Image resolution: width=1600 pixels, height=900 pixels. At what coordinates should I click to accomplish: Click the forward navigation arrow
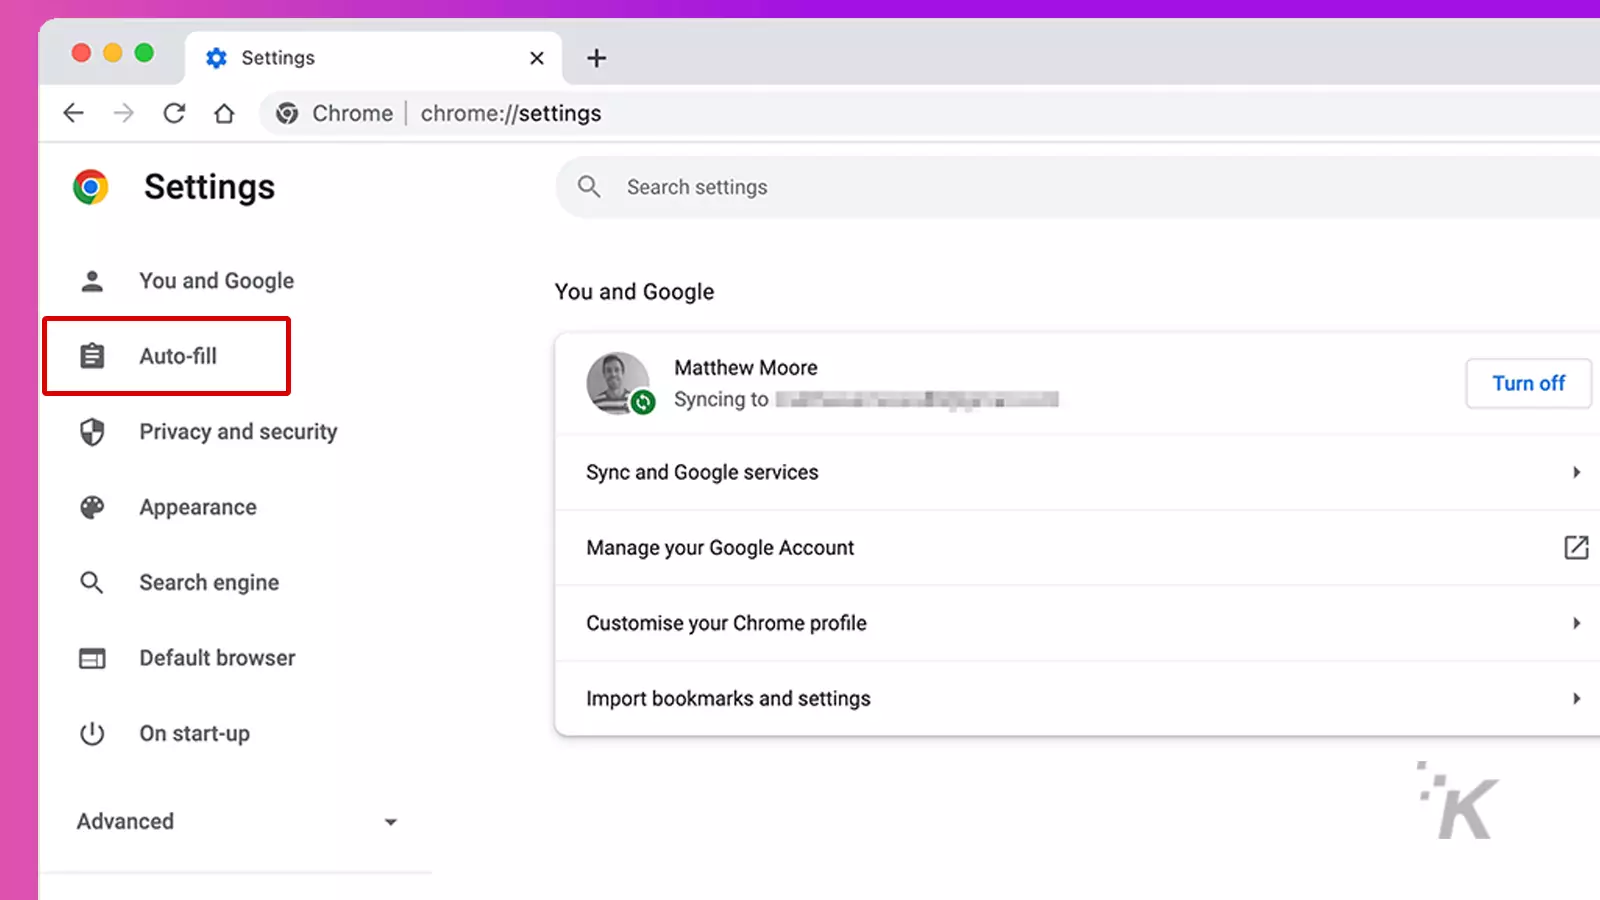point(124,113)
